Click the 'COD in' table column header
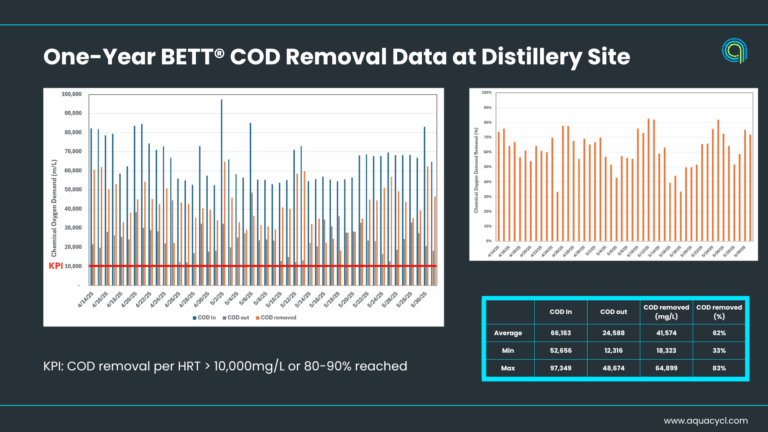 [560, 312]
